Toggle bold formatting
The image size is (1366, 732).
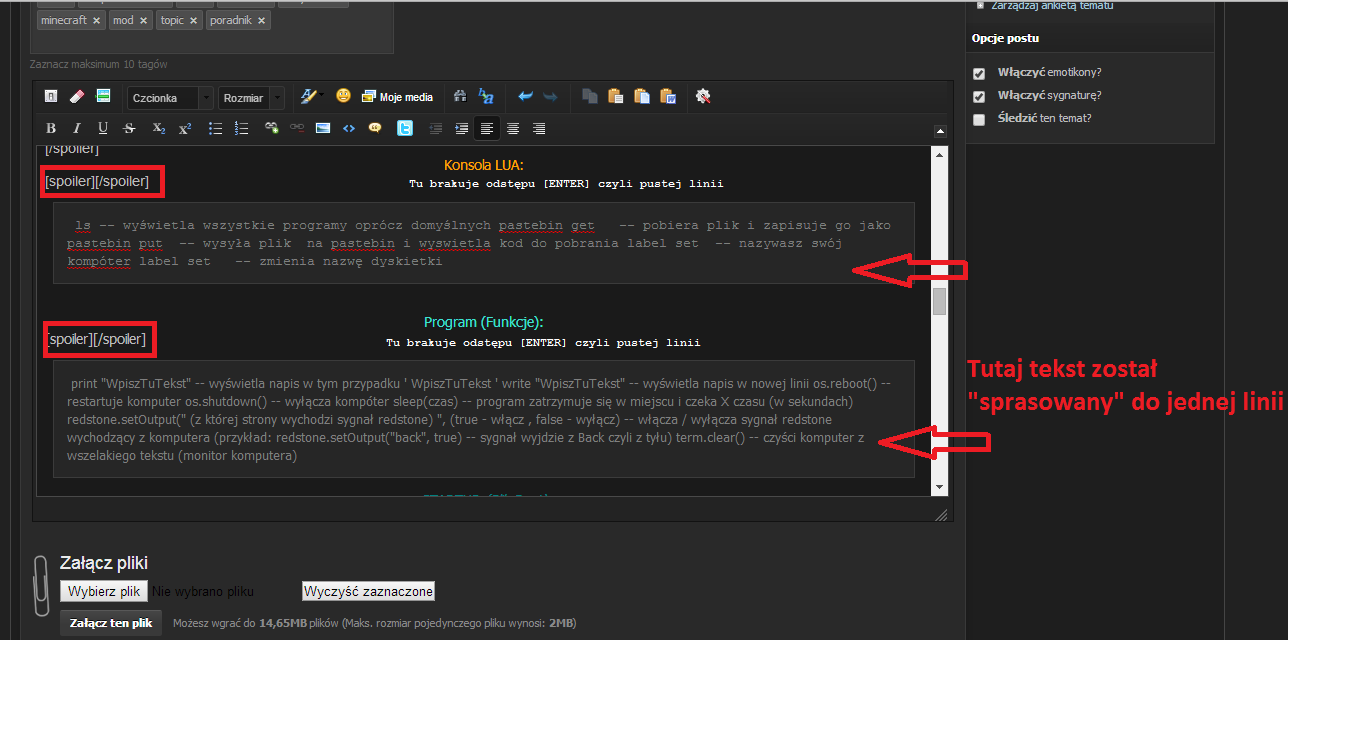tap(51, 128)
